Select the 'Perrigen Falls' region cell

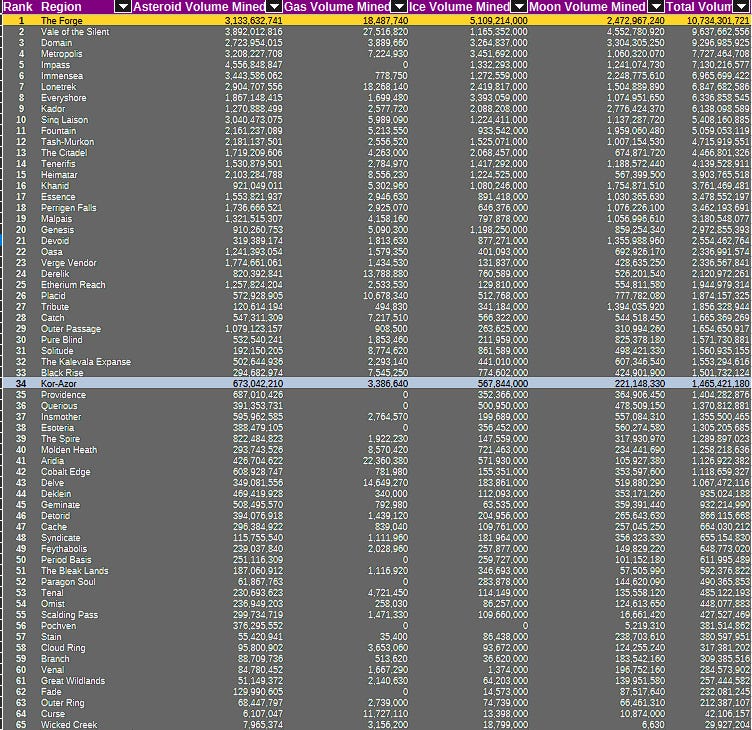coord(69,208)
